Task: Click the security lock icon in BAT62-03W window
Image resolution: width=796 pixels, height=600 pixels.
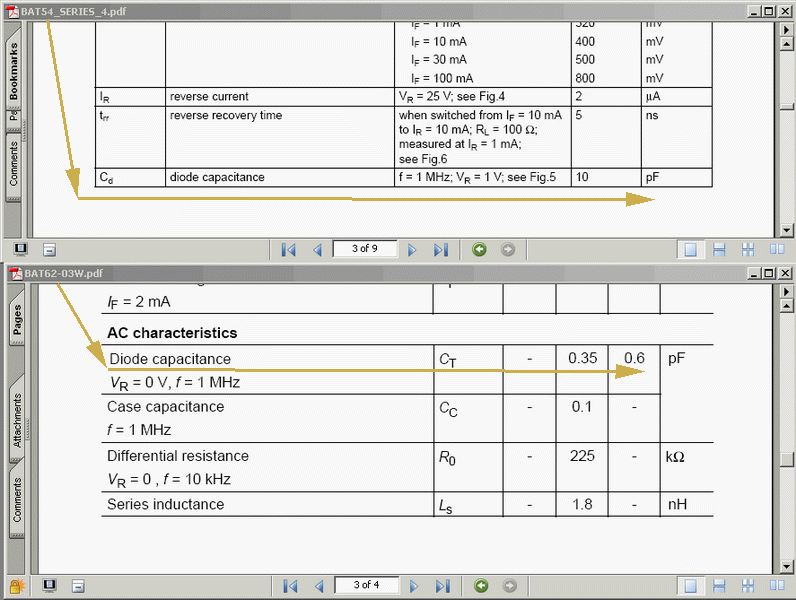Action: (16, 586)
